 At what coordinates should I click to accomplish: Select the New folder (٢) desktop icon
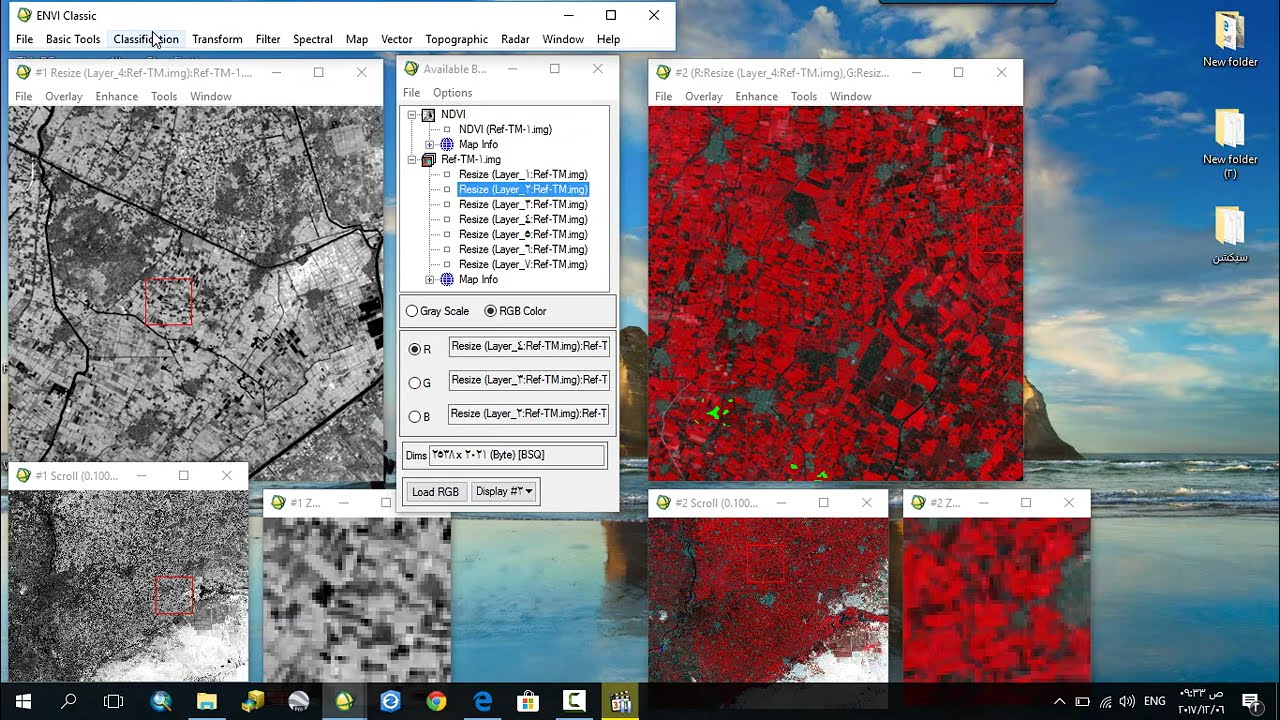click(1230, 144)
